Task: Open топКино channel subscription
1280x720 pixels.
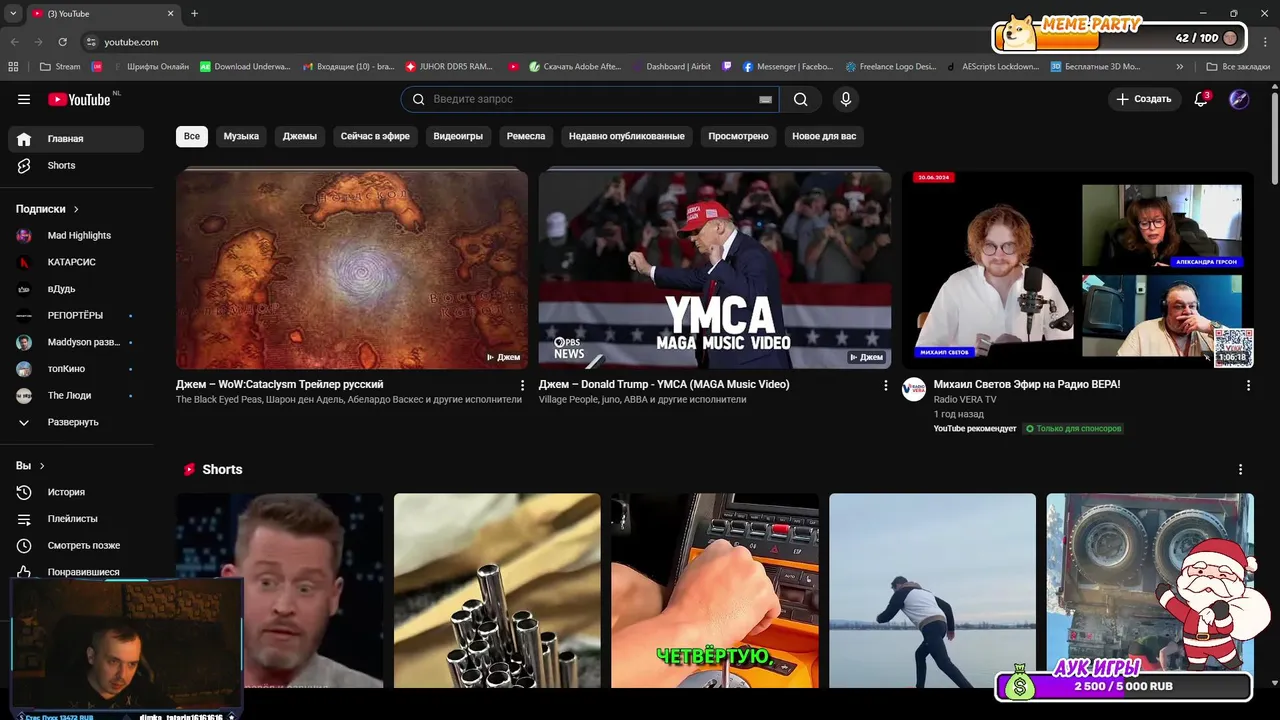Action: pos(76,369)
